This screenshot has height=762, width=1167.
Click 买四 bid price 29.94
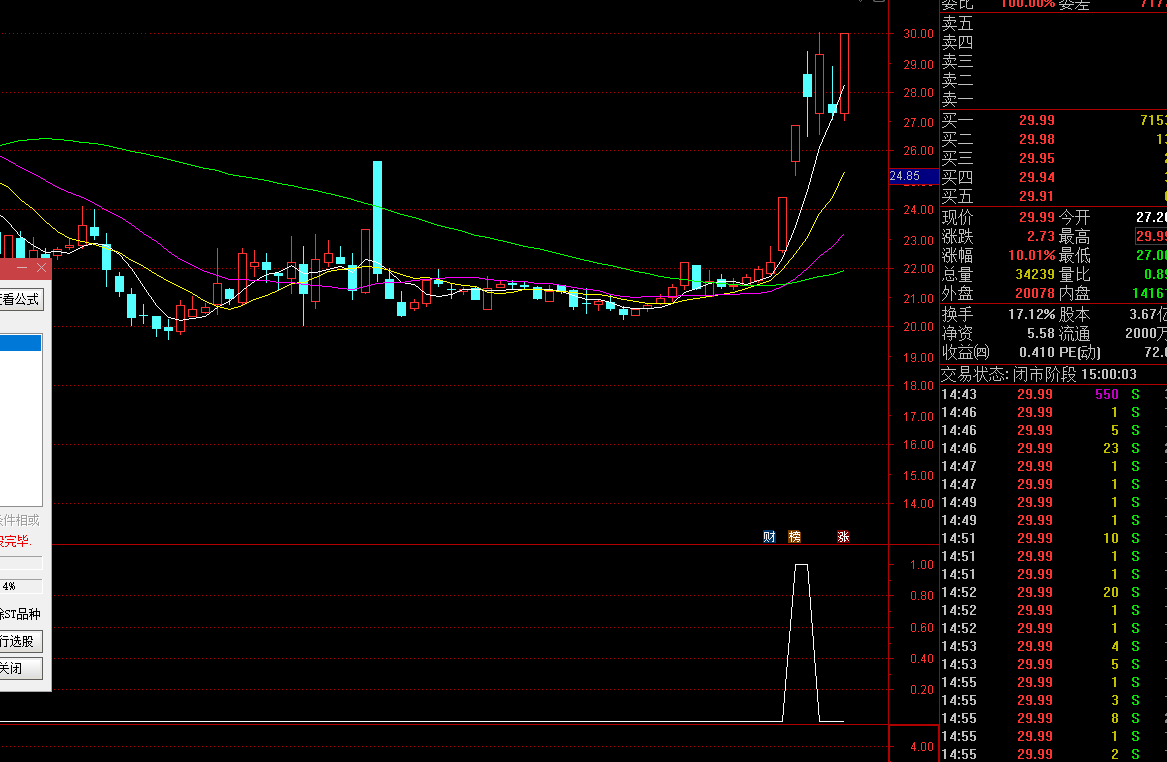pyautogui.click(x=1037, y=177)
